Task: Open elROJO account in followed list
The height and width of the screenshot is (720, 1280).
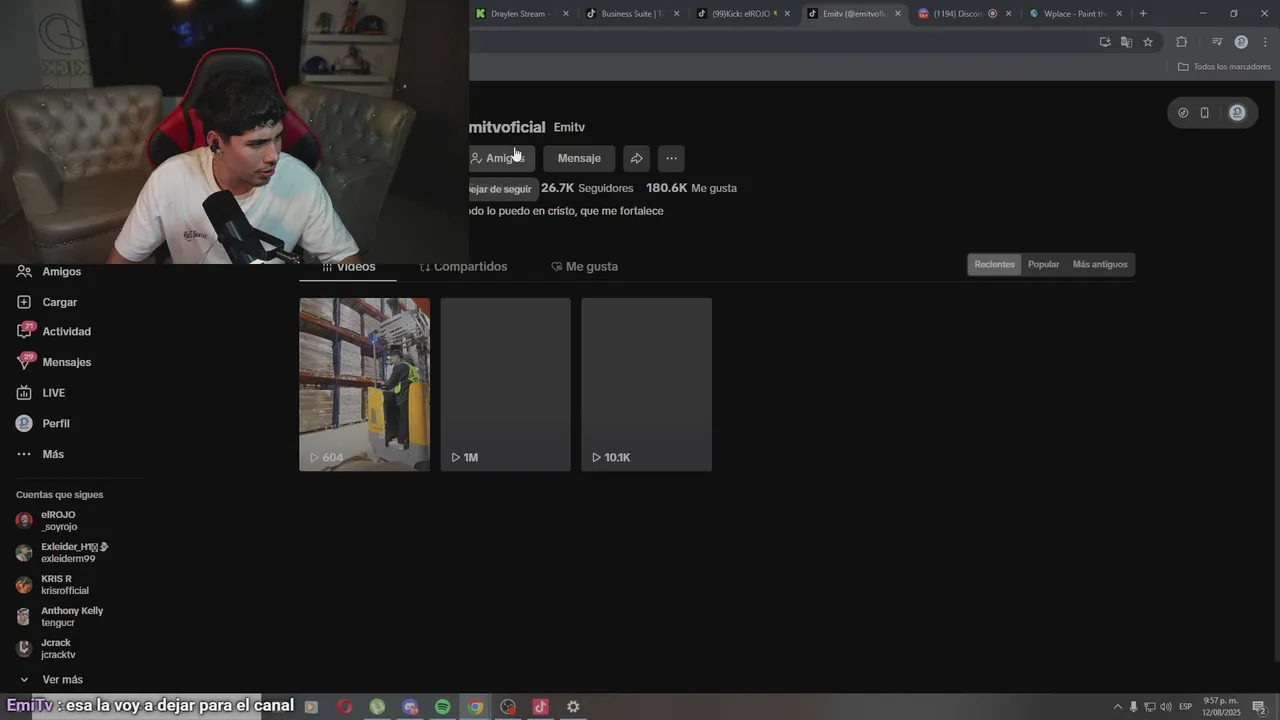Action: click(x=60, y=521)
